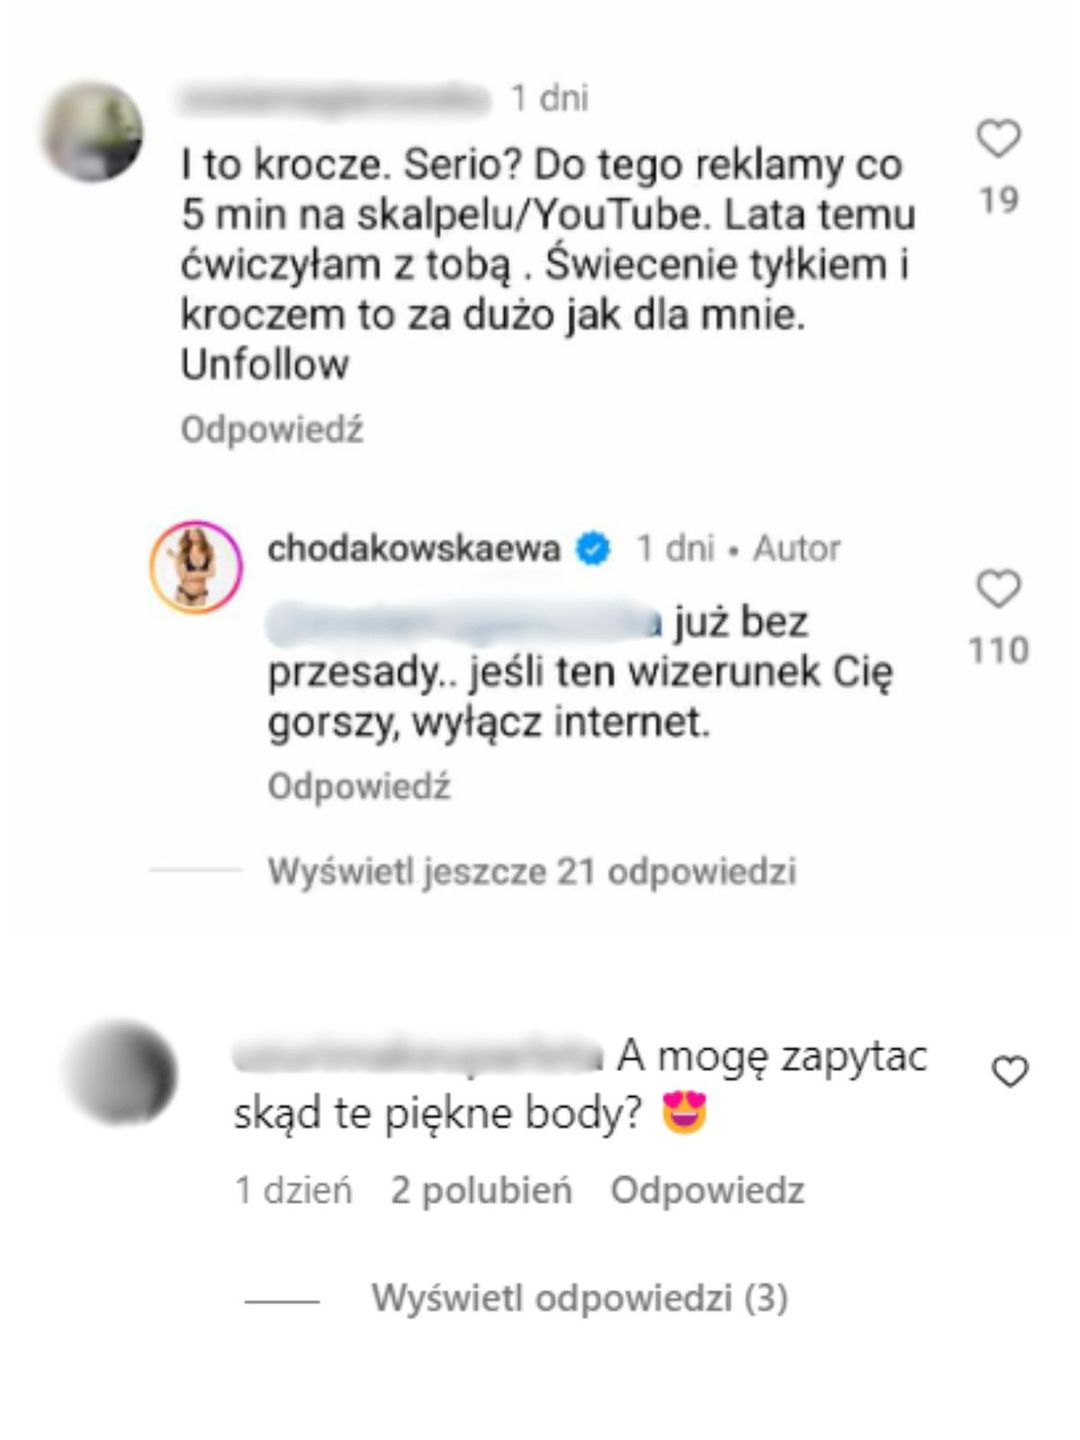This screenshot has height=1440, width=1080.
Task: Click the '1 dzień' timestamp
Action: point(293,1190)
